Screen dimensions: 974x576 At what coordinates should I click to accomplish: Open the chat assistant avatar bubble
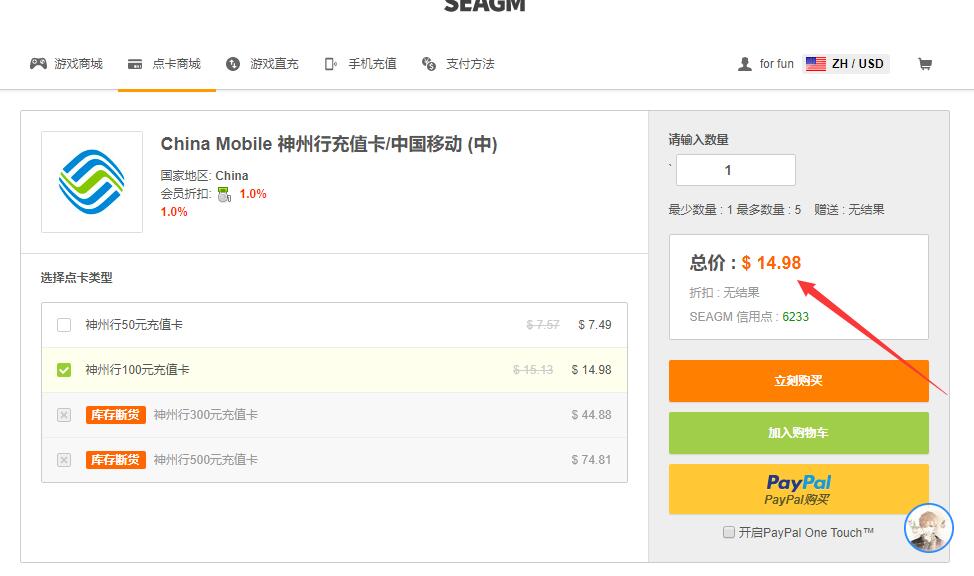(929, 528)
